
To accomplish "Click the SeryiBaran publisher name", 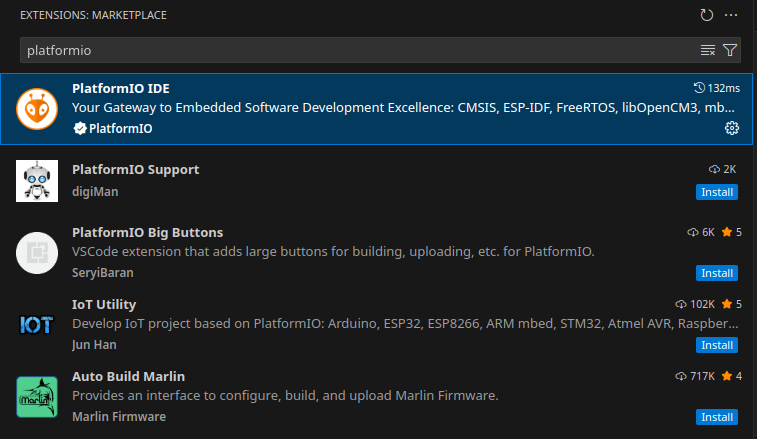I will point(103,273).
